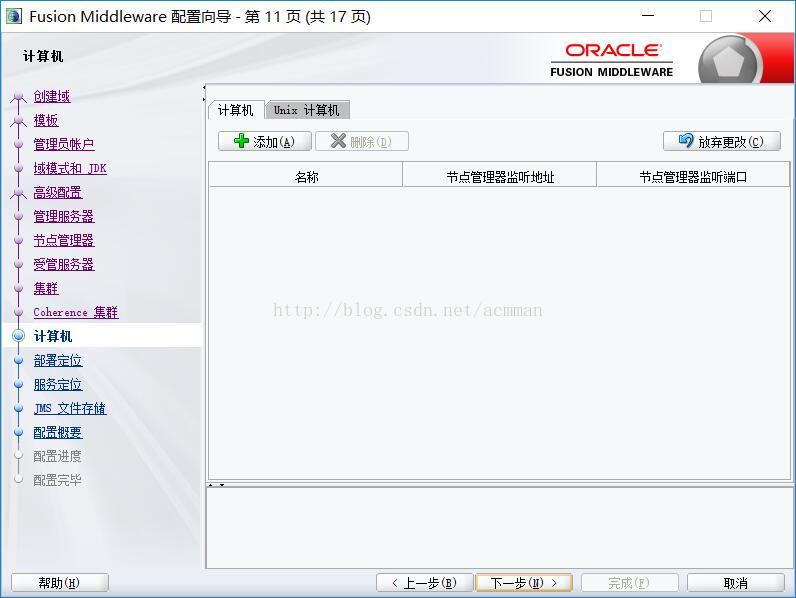The height and width of the screenshot is (598, 796).
Task: Click the 节点管理器监听地址 column header
Action: tap(500, 177)
